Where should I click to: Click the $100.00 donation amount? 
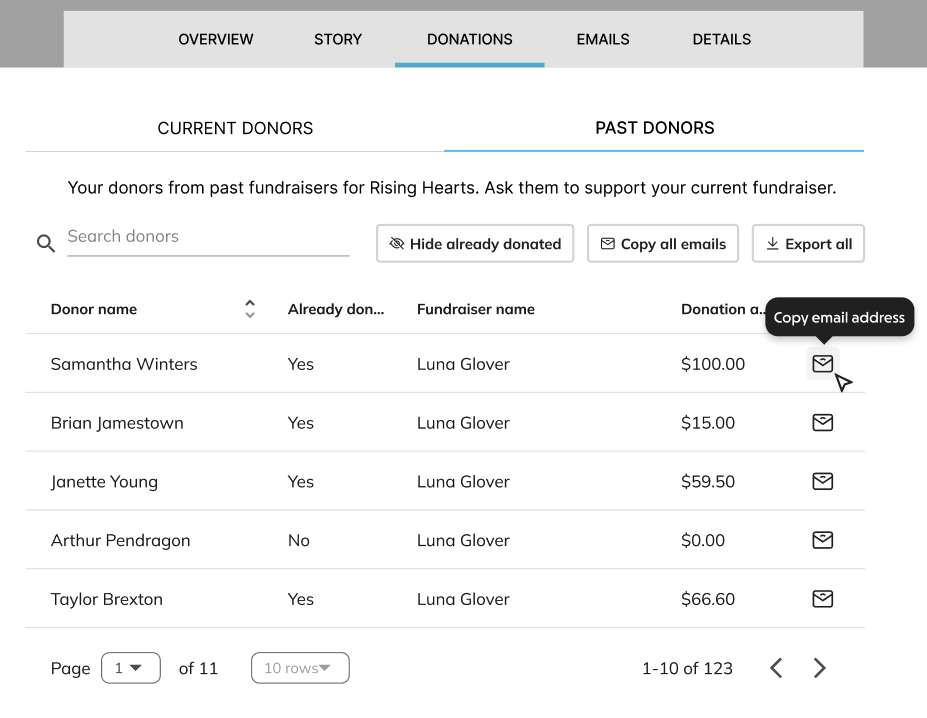click(x=713, y=364)
